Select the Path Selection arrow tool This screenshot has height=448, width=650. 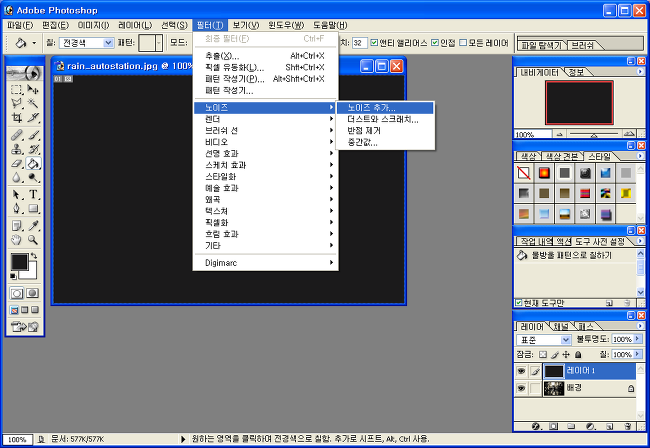point(17,194)
